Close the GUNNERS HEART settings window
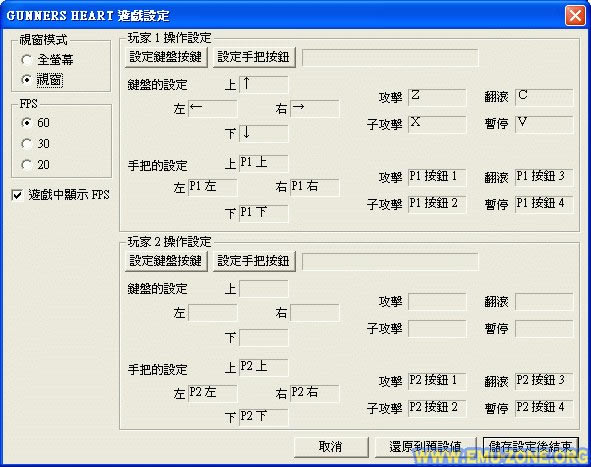The width and height of the screenshot is (591, 467). (x=575, y=15)
